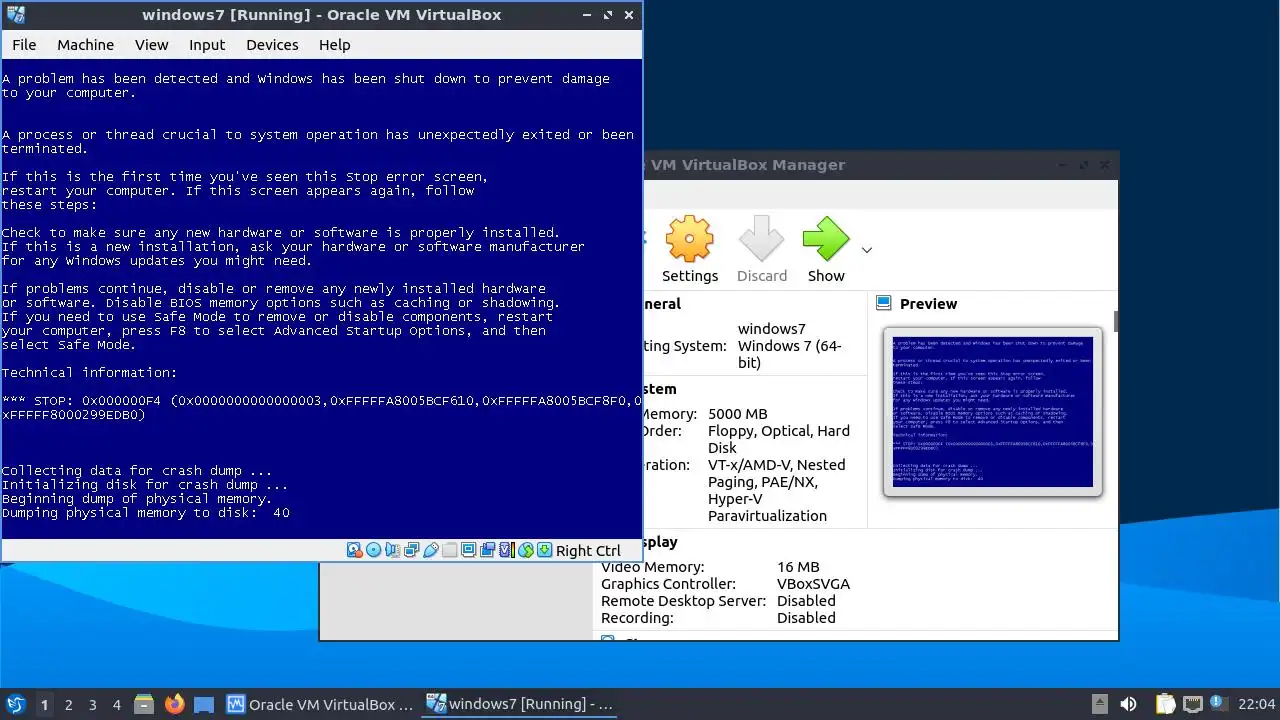
Task: Click the 22:04 clock
Action: pyautogui.click(x=1256, y=704)
